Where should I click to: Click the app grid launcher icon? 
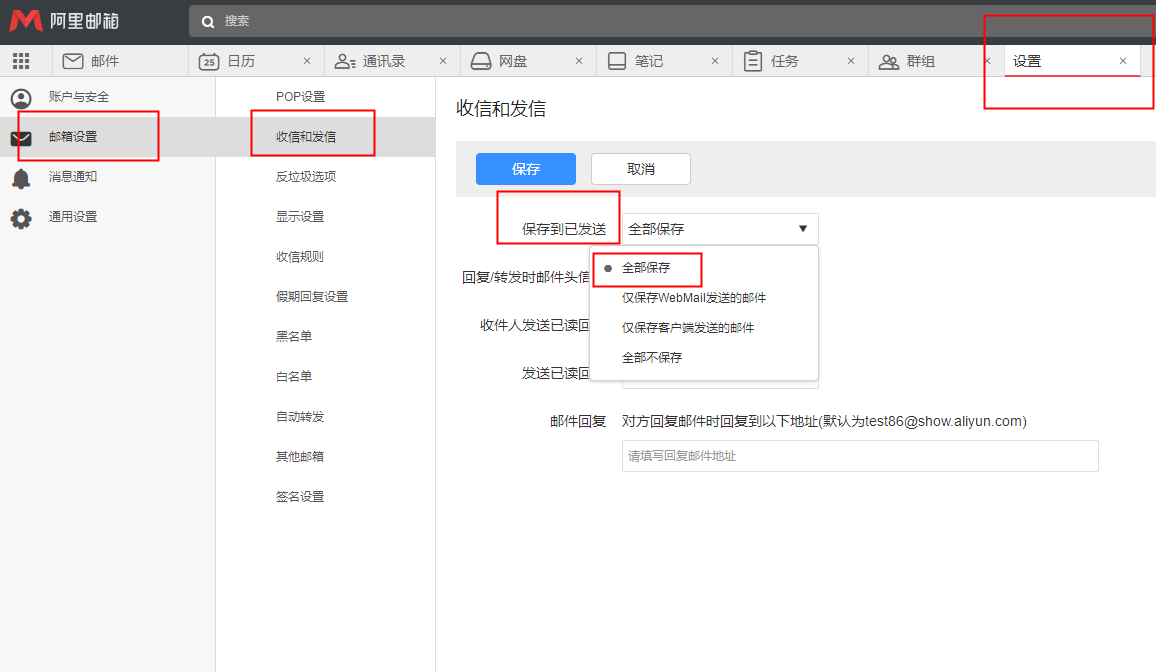point(21,61)
